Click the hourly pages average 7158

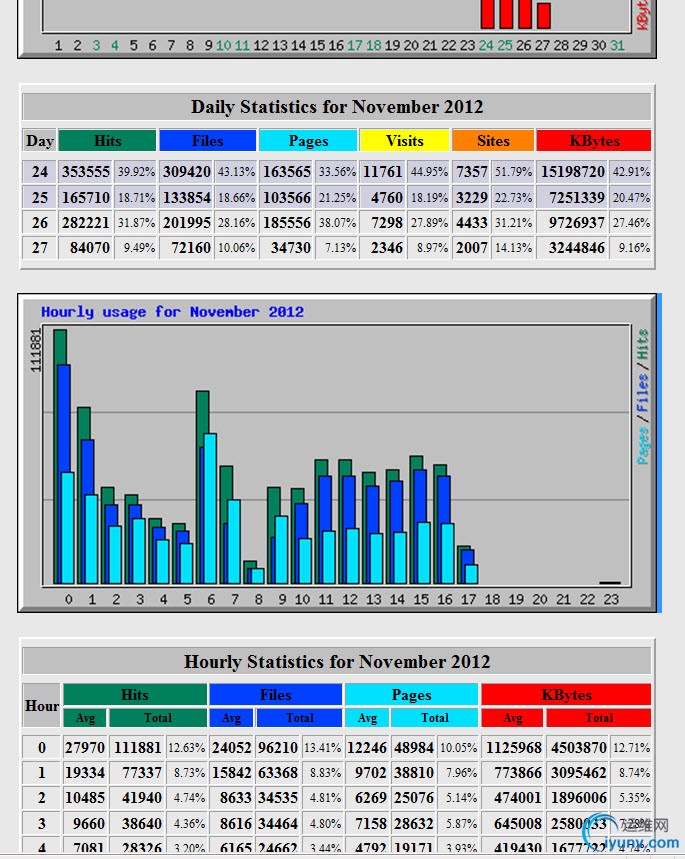[371, 823]
